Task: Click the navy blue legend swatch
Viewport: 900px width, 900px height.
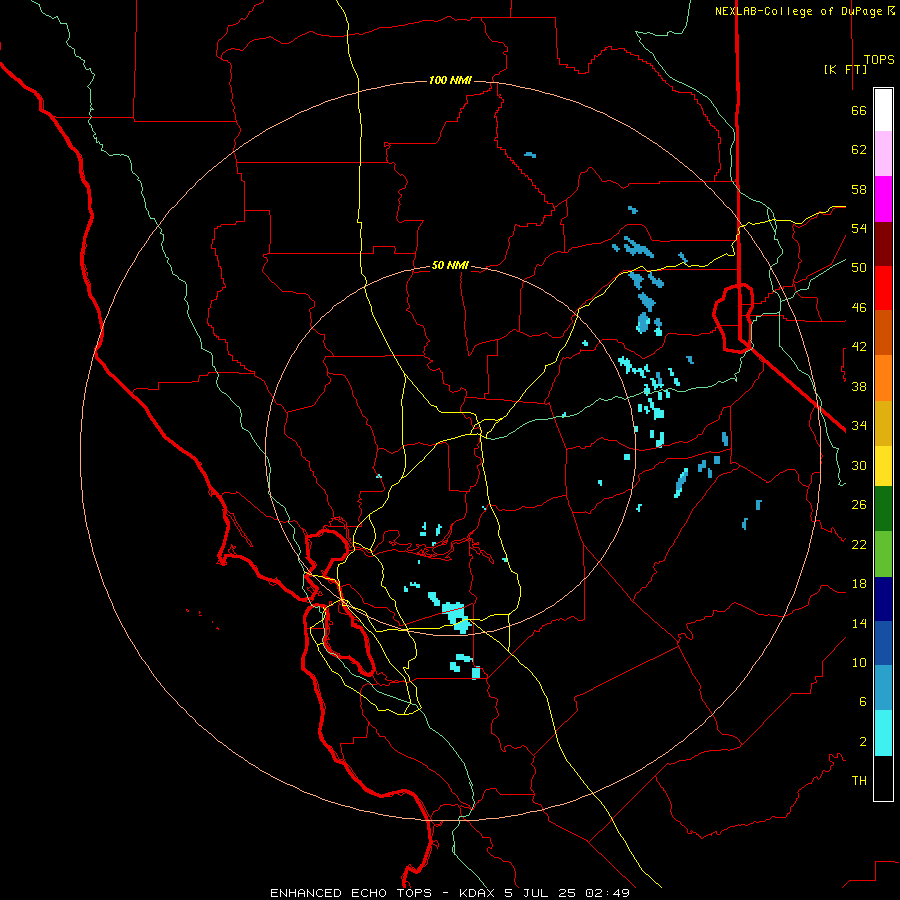Action: point(883,599)
